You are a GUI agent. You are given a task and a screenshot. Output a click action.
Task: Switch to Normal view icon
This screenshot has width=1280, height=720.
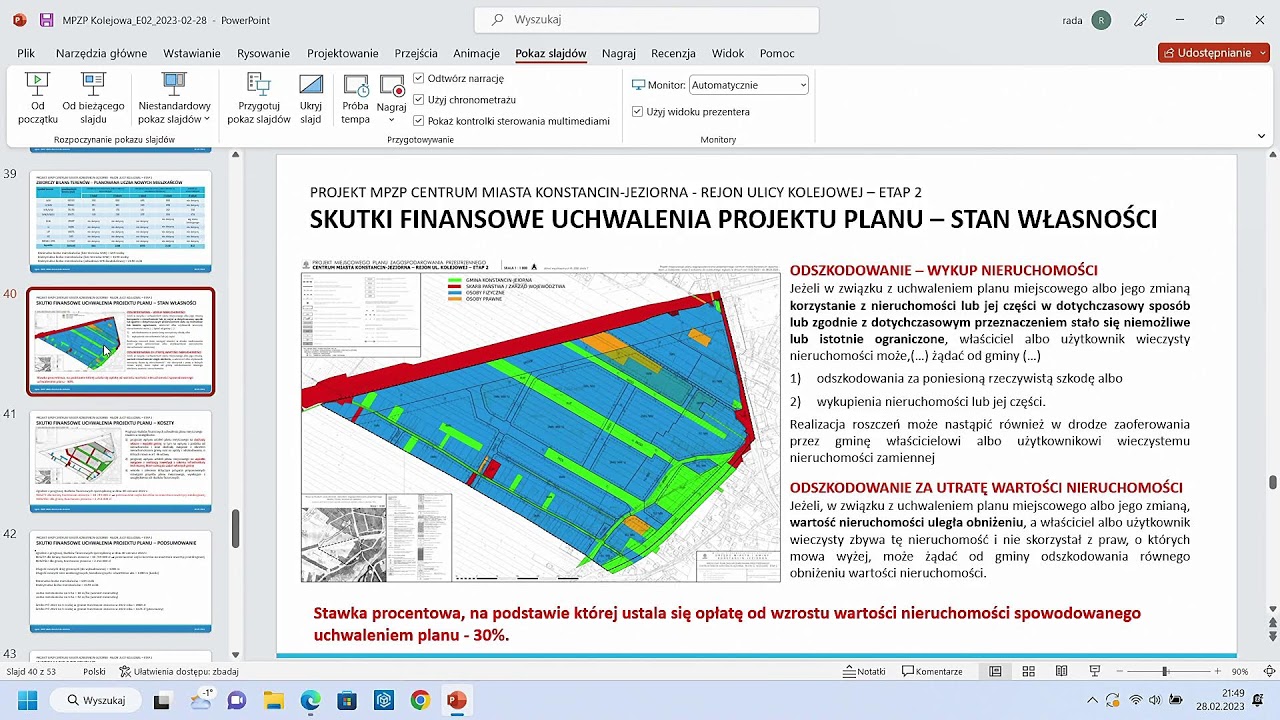[x=995, y=672]
